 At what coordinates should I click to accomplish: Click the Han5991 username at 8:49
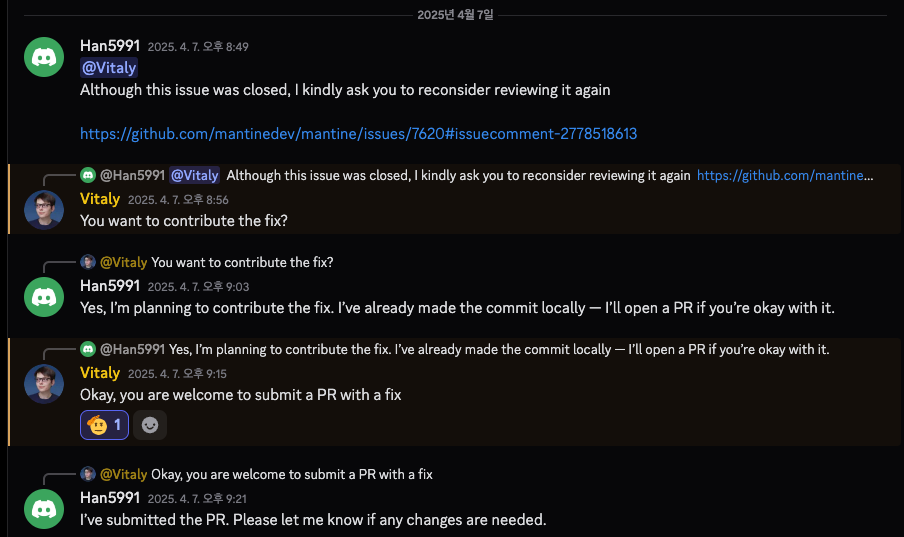point(109,46)
